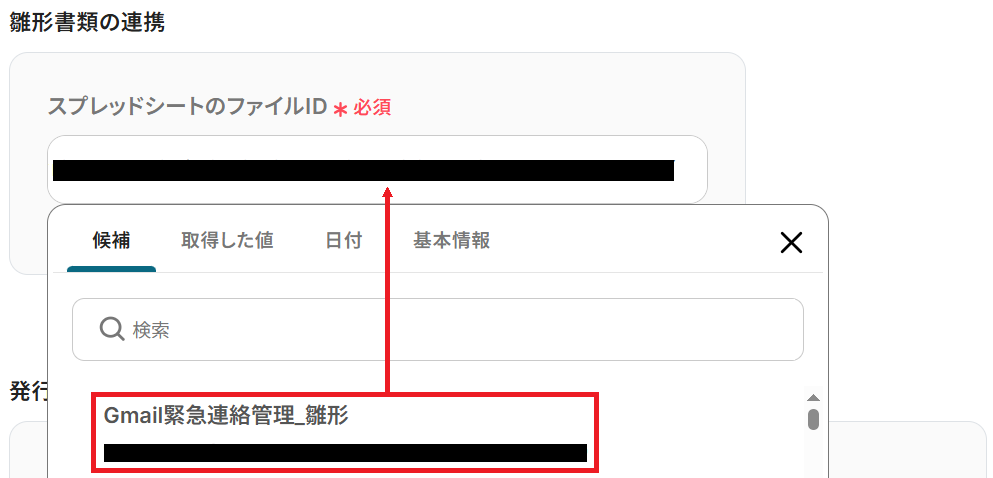Select the 候補 tab
The width and height of the screenshot is (993, 478).
pos(111,241)
